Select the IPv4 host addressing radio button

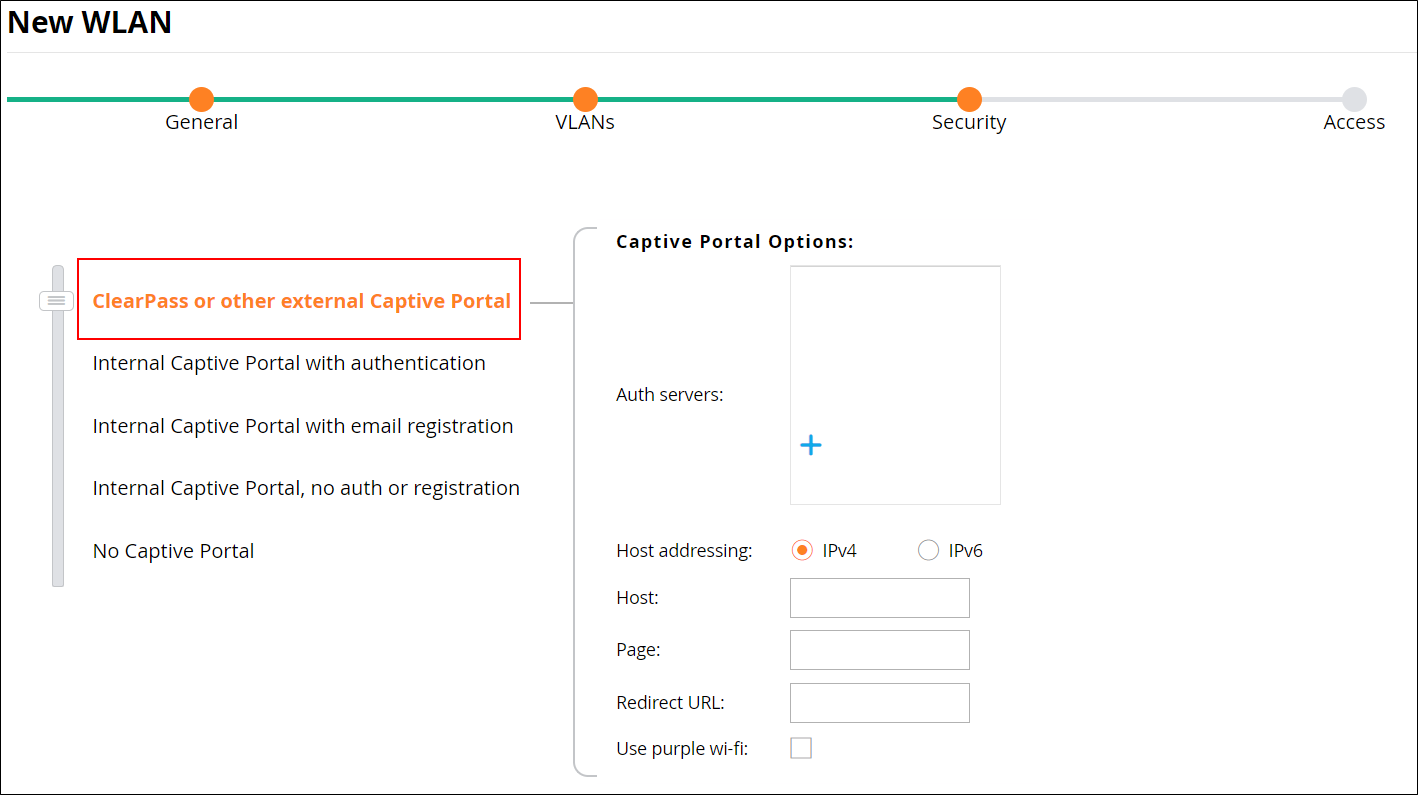tap(801, 550)
